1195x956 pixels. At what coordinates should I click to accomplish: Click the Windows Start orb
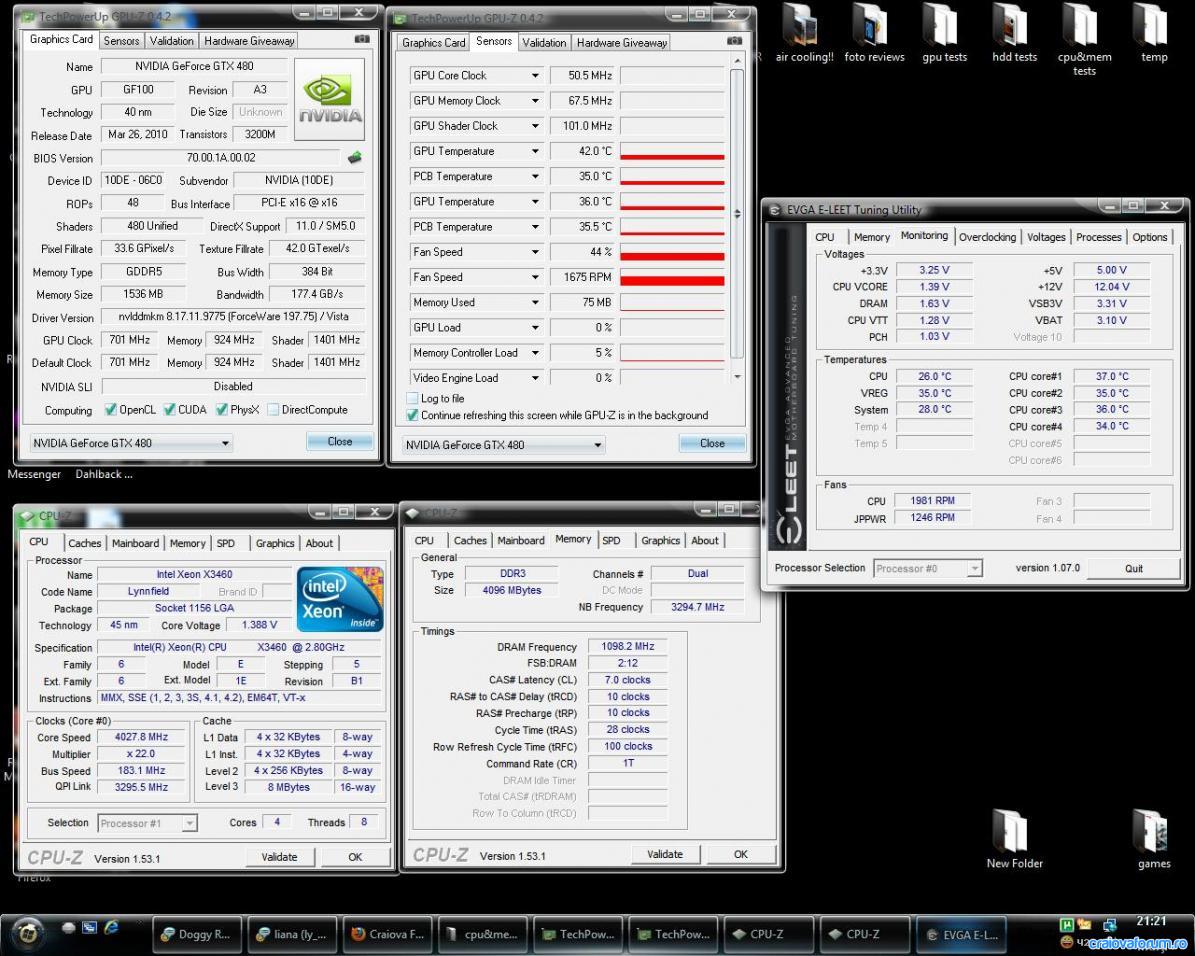[x=27, y=932]
